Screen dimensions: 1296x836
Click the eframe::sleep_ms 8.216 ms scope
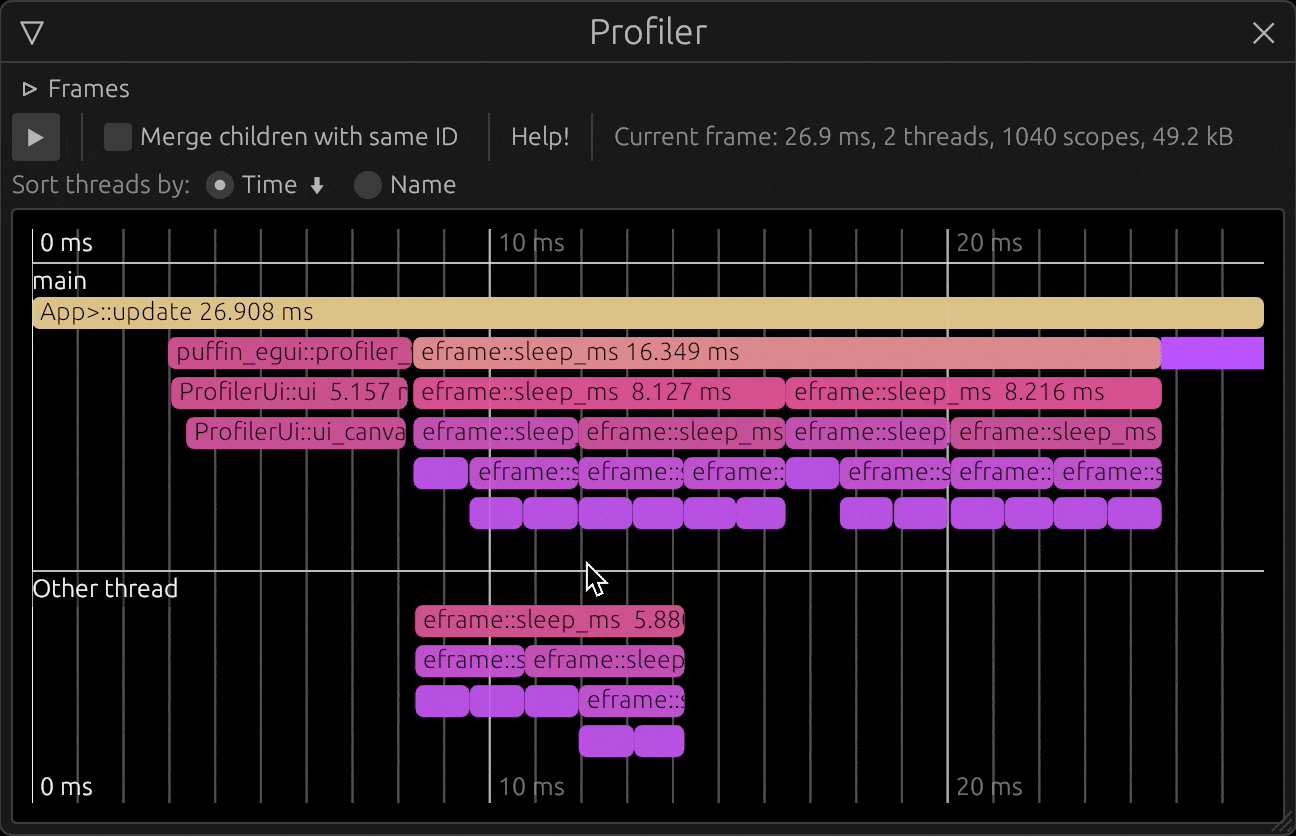tap(973, 392)
